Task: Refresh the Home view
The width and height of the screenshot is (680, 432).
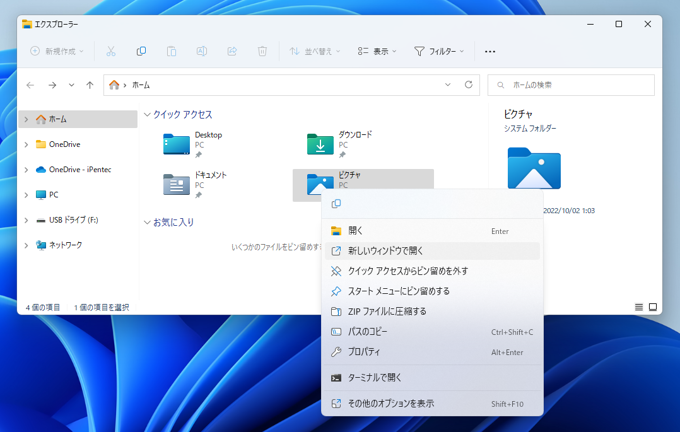Action: (468, 85)
